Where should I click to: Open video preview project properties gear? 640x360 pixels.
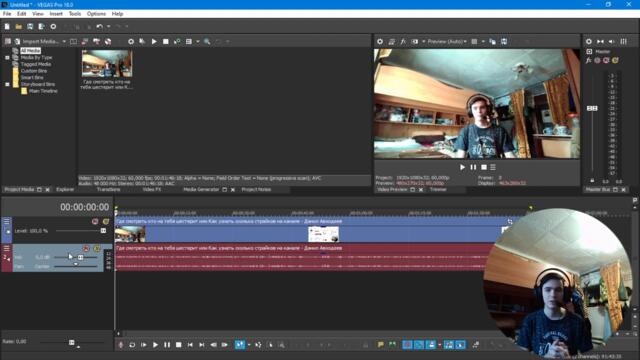tap(380, 42)
